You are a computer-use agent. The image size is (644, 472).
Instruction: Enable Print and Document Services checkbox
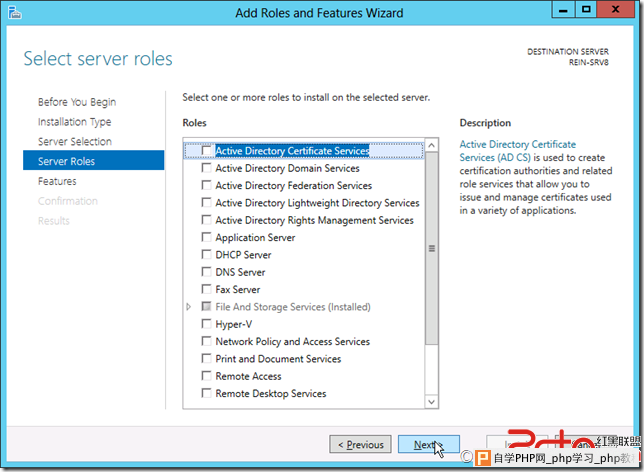207,359
